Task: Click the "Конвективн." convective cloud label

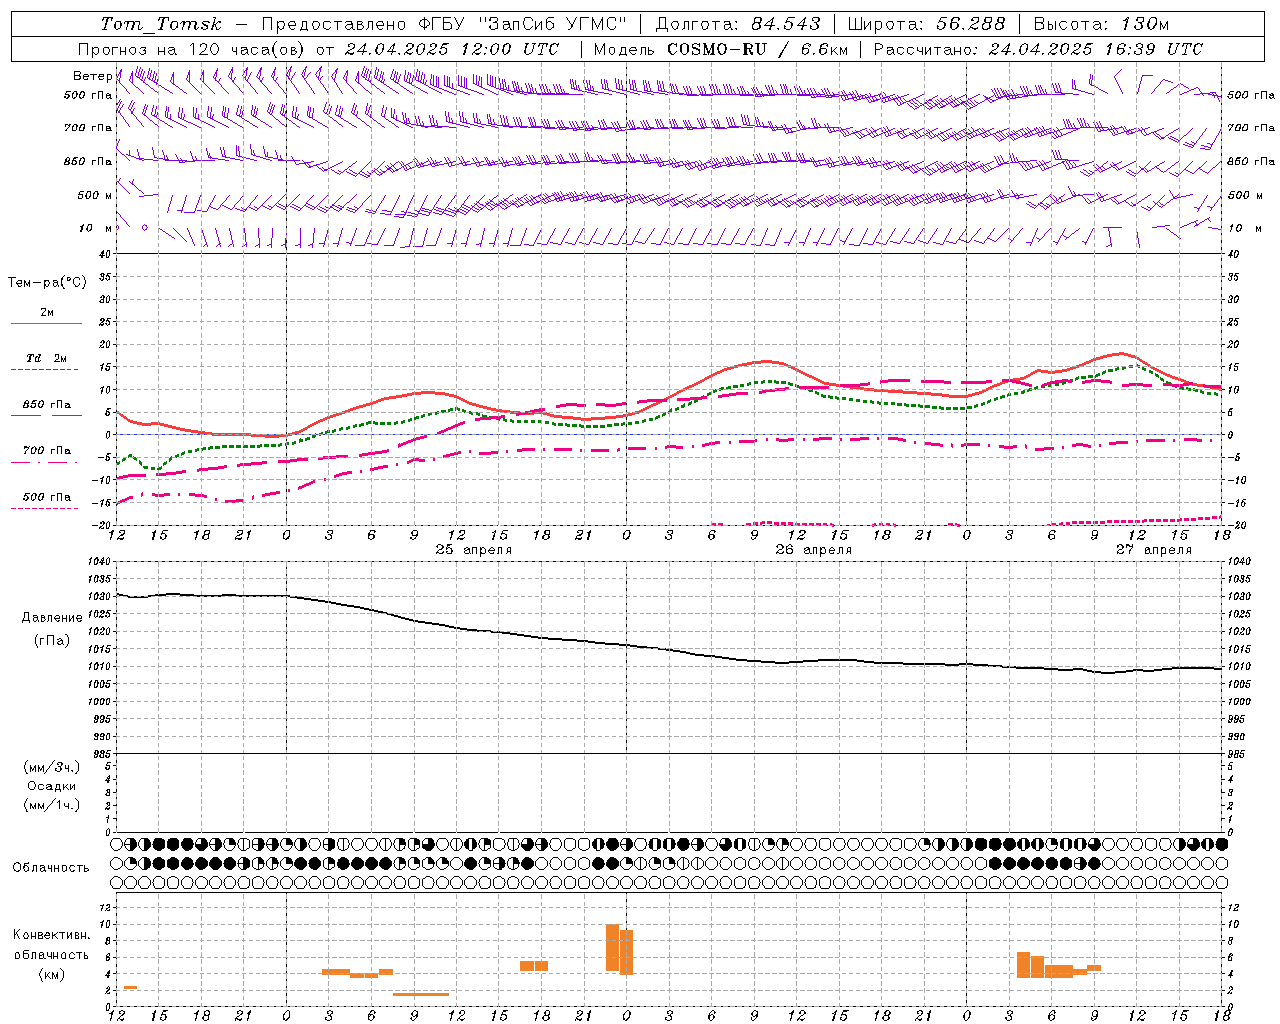Action: coord(52,935)
